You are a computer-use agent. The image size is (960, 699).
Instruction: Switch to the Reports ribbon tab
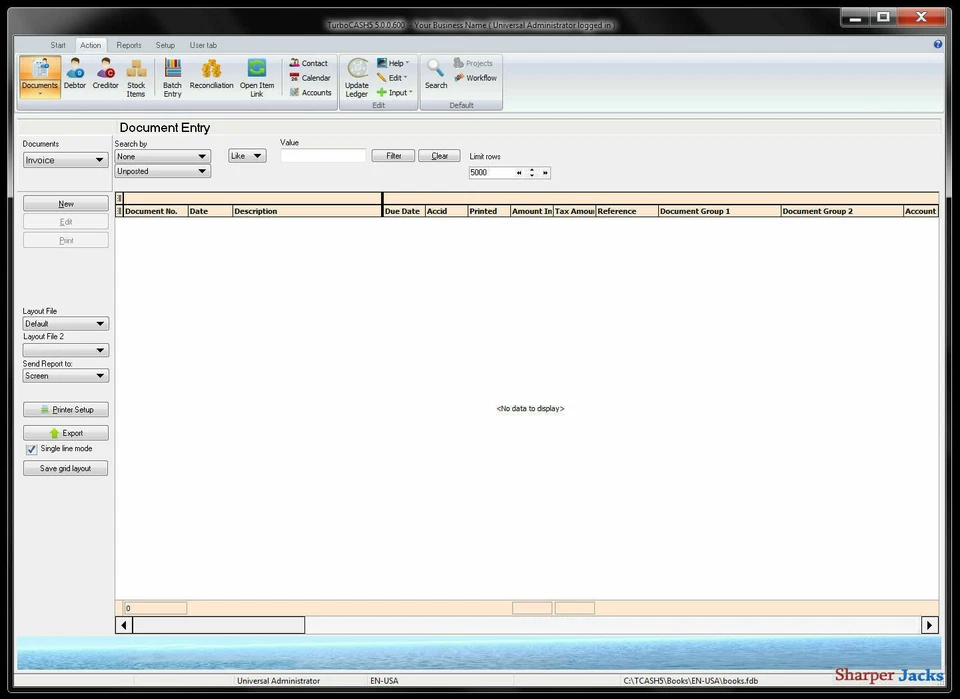129,44
